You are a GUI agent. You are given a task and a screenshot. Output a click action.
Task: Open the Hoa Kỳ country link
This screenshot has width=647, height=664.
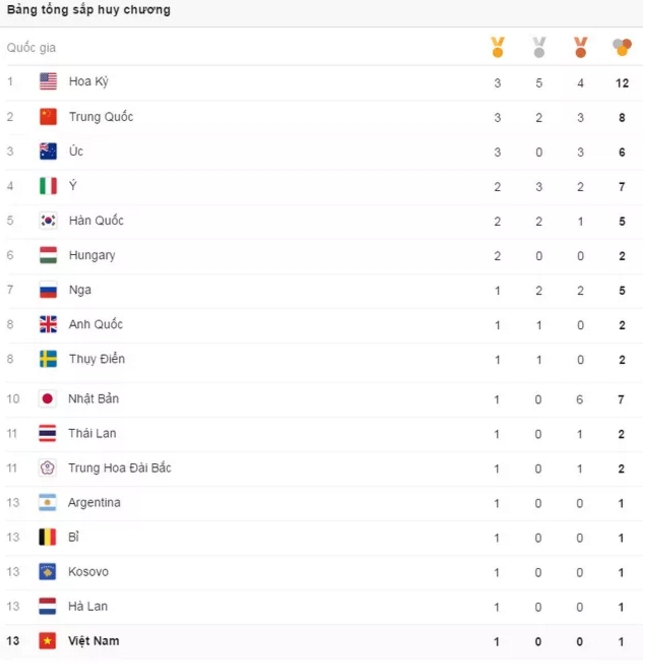(88, 82)
